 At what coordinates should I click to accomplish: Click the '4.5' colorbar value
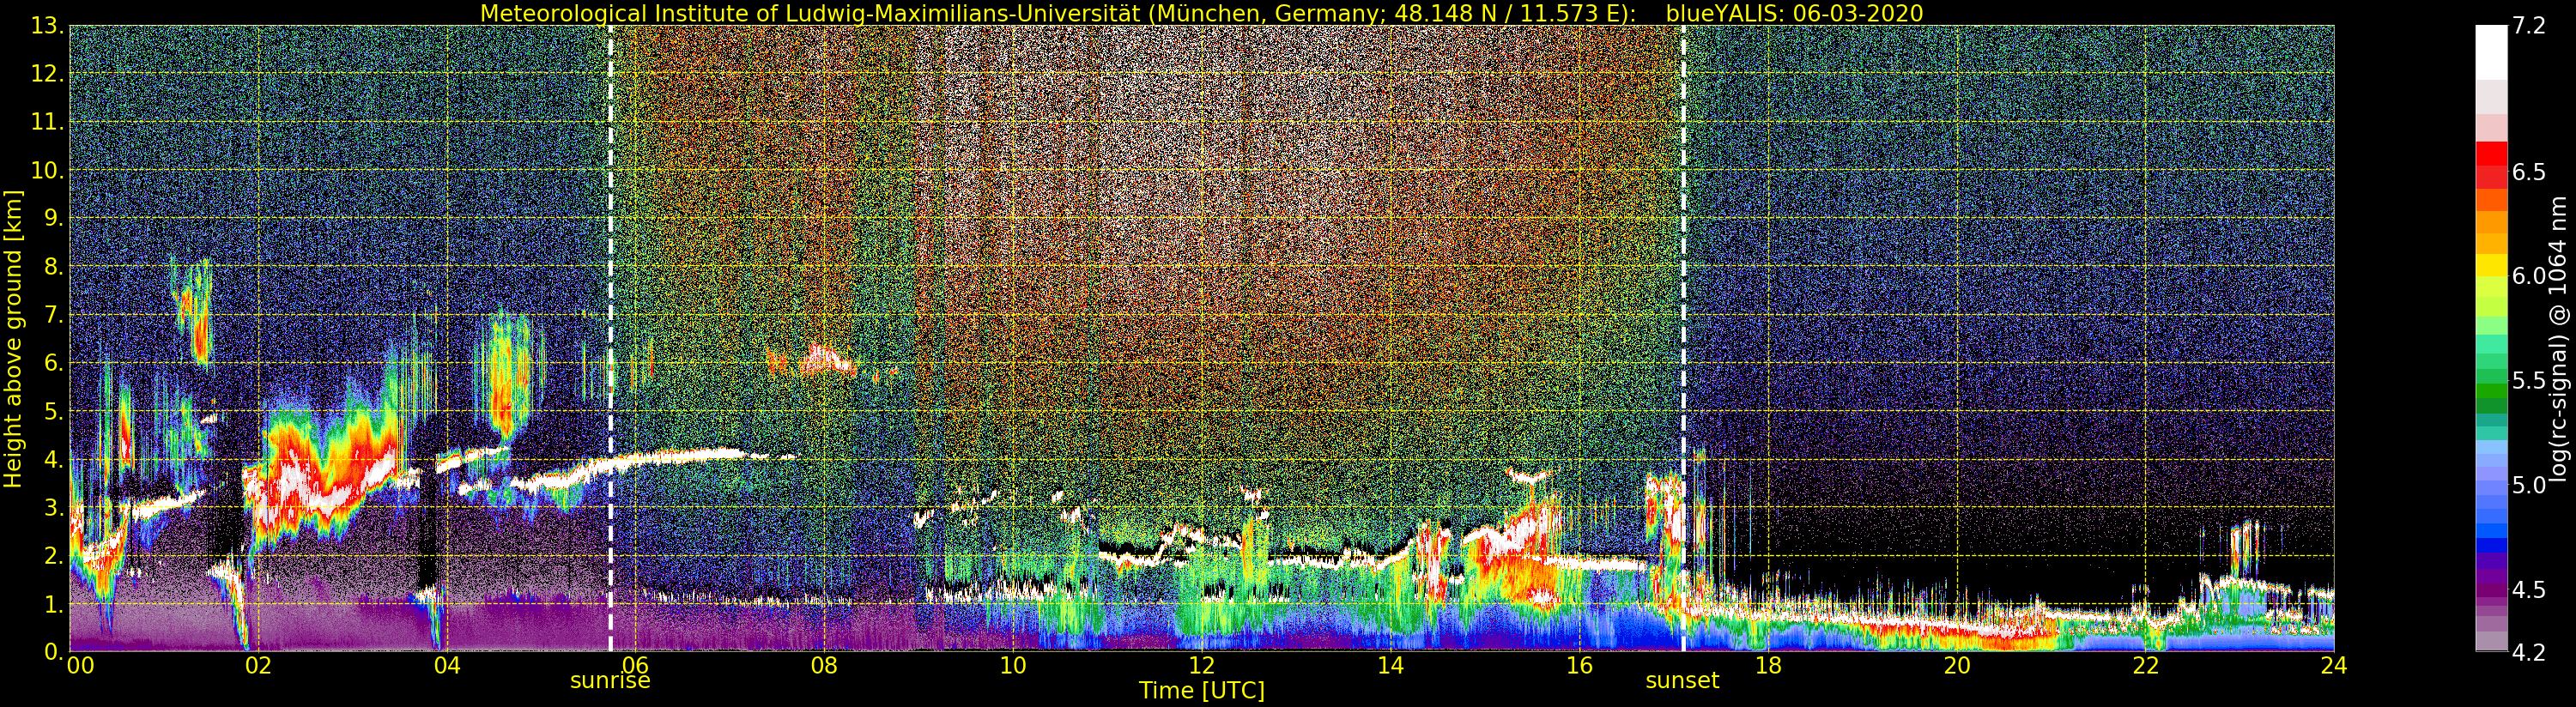[x=2528, y=589]
